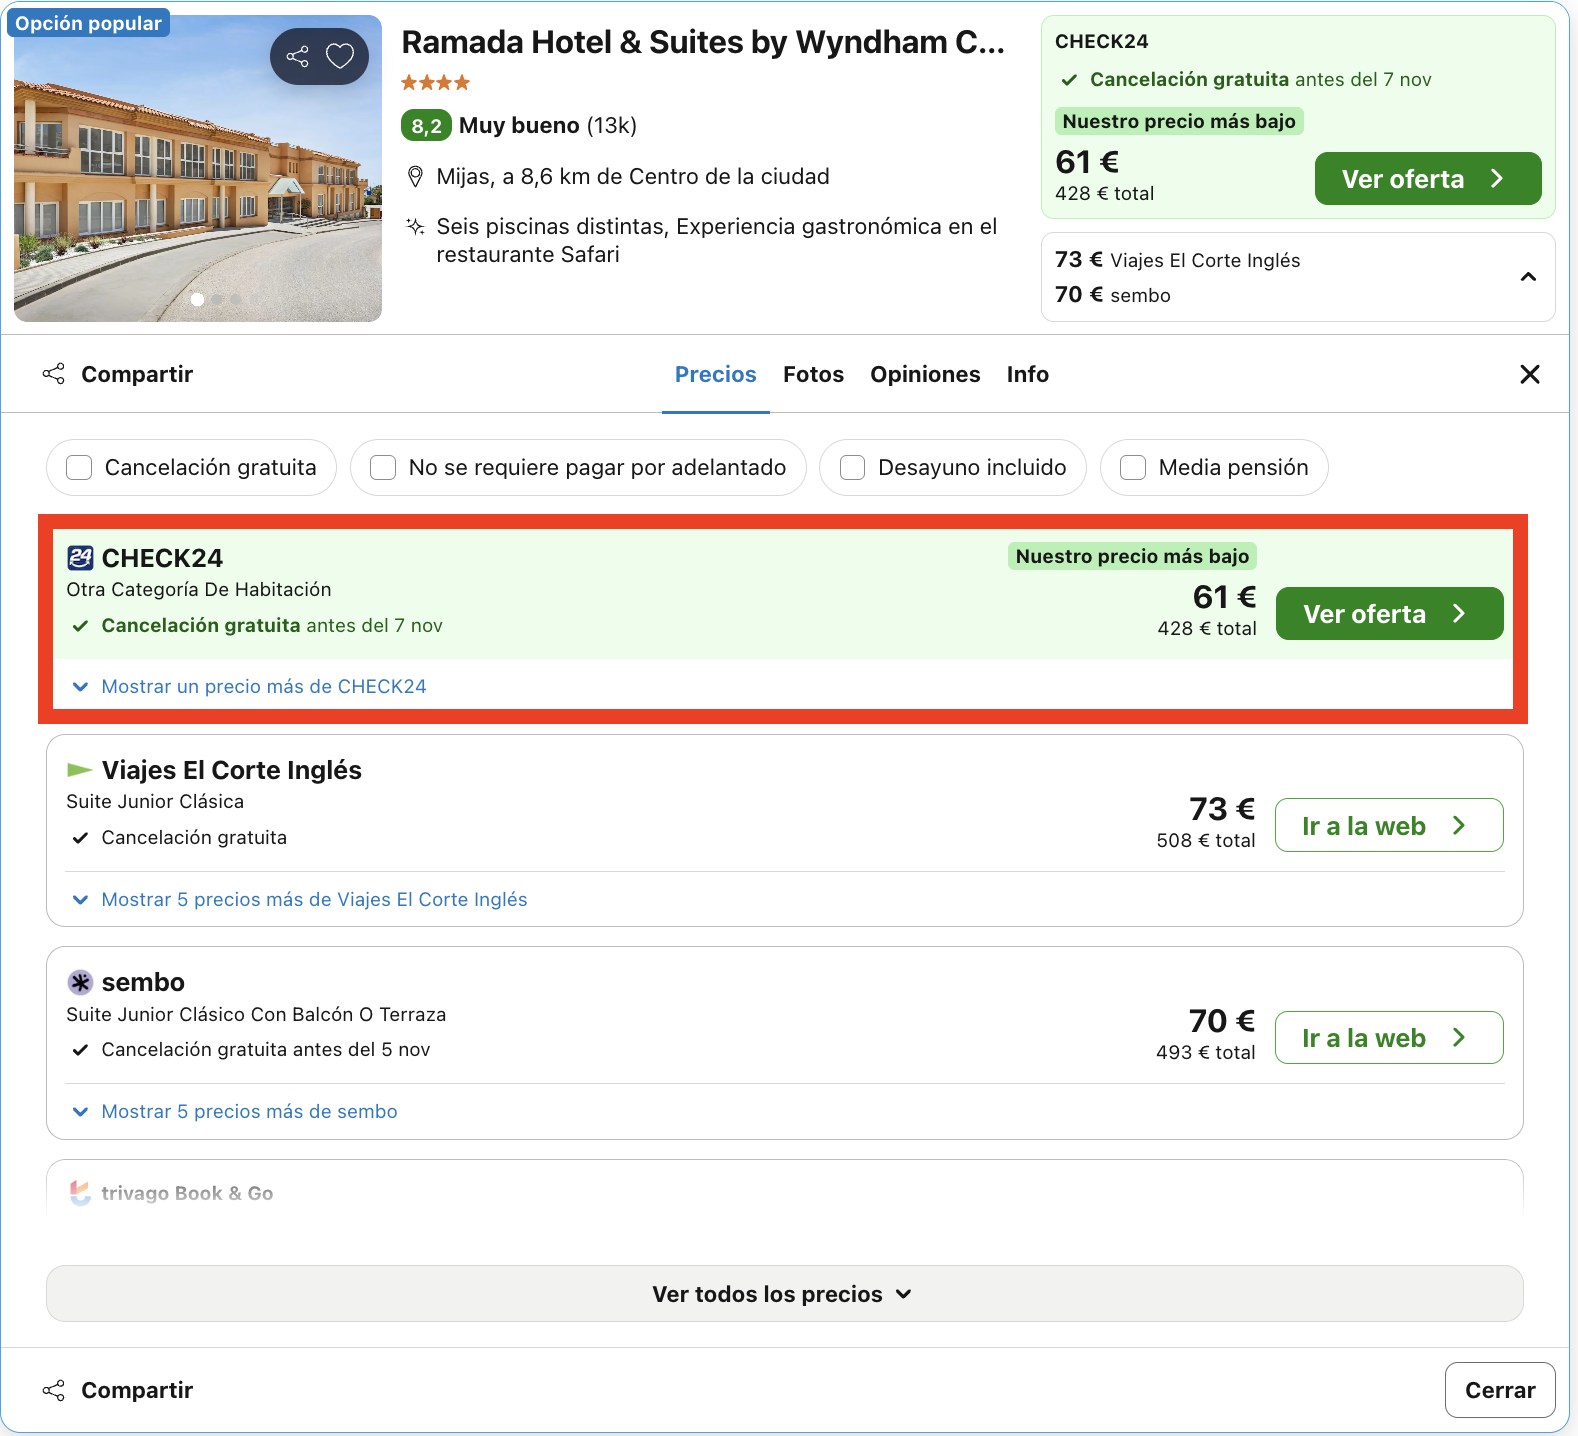Open the hotel building photo
Viewport: 1578px width, 1436px height.
point(198,168)
